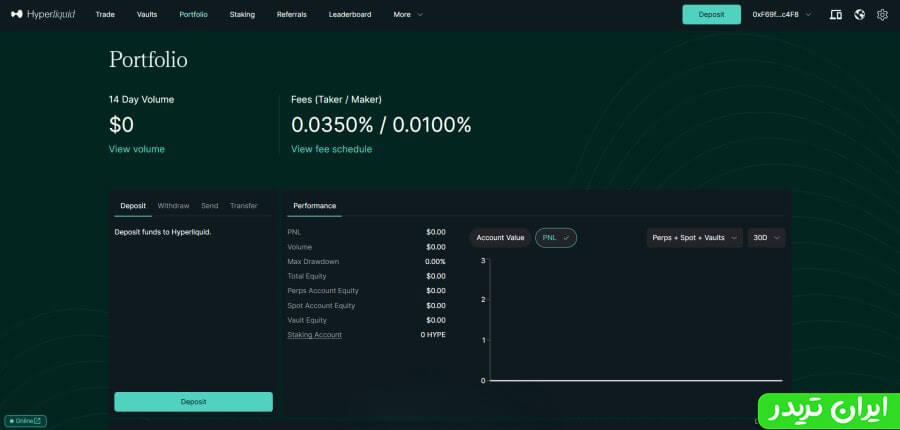
Task: Go to the Trade page
Action: coord(105,14)
